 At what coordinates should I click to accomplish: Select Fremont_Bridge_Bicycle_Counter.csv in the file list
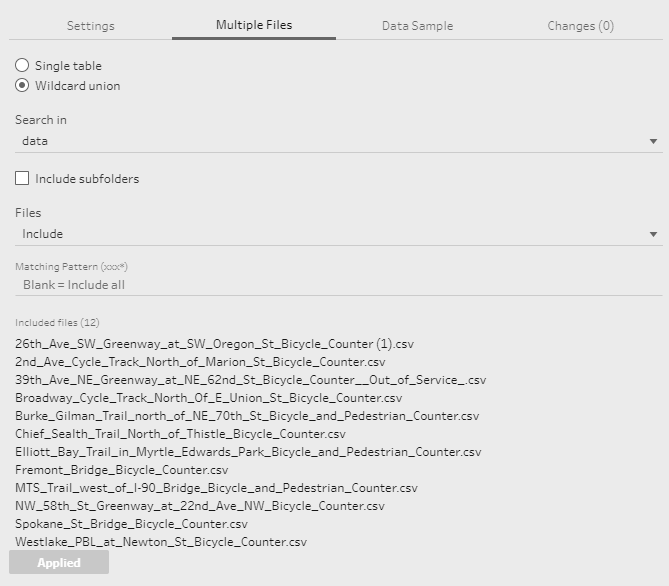122,470
